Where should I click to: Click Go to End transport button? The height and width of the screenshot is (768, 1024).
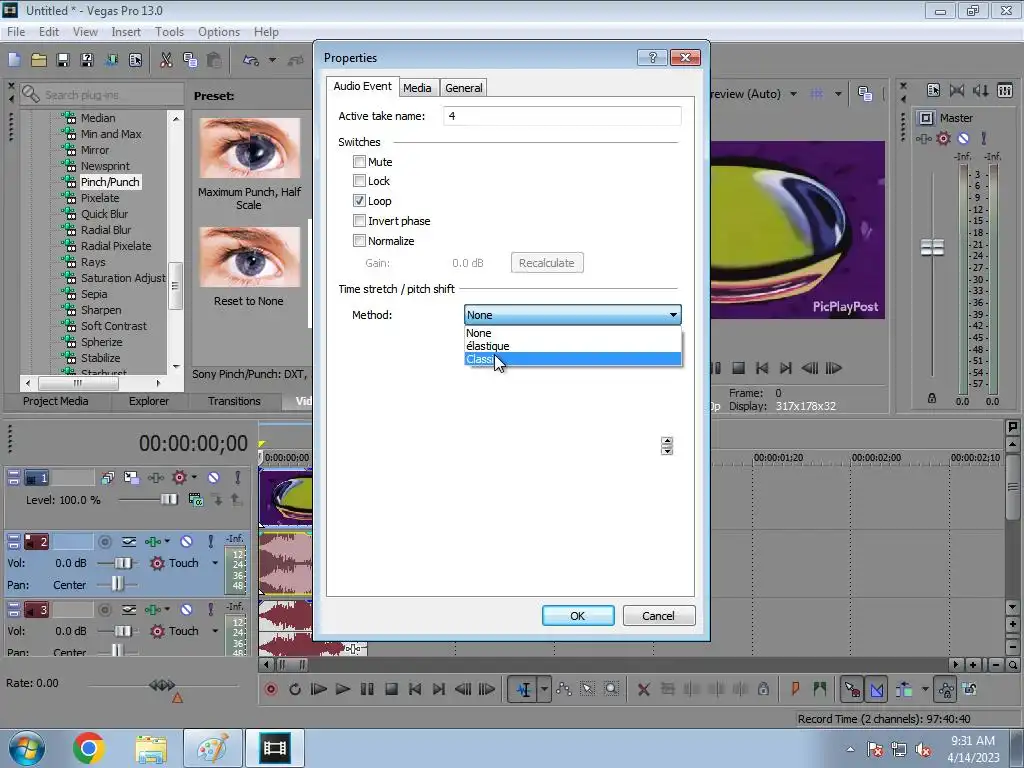[x=439, y=689]
